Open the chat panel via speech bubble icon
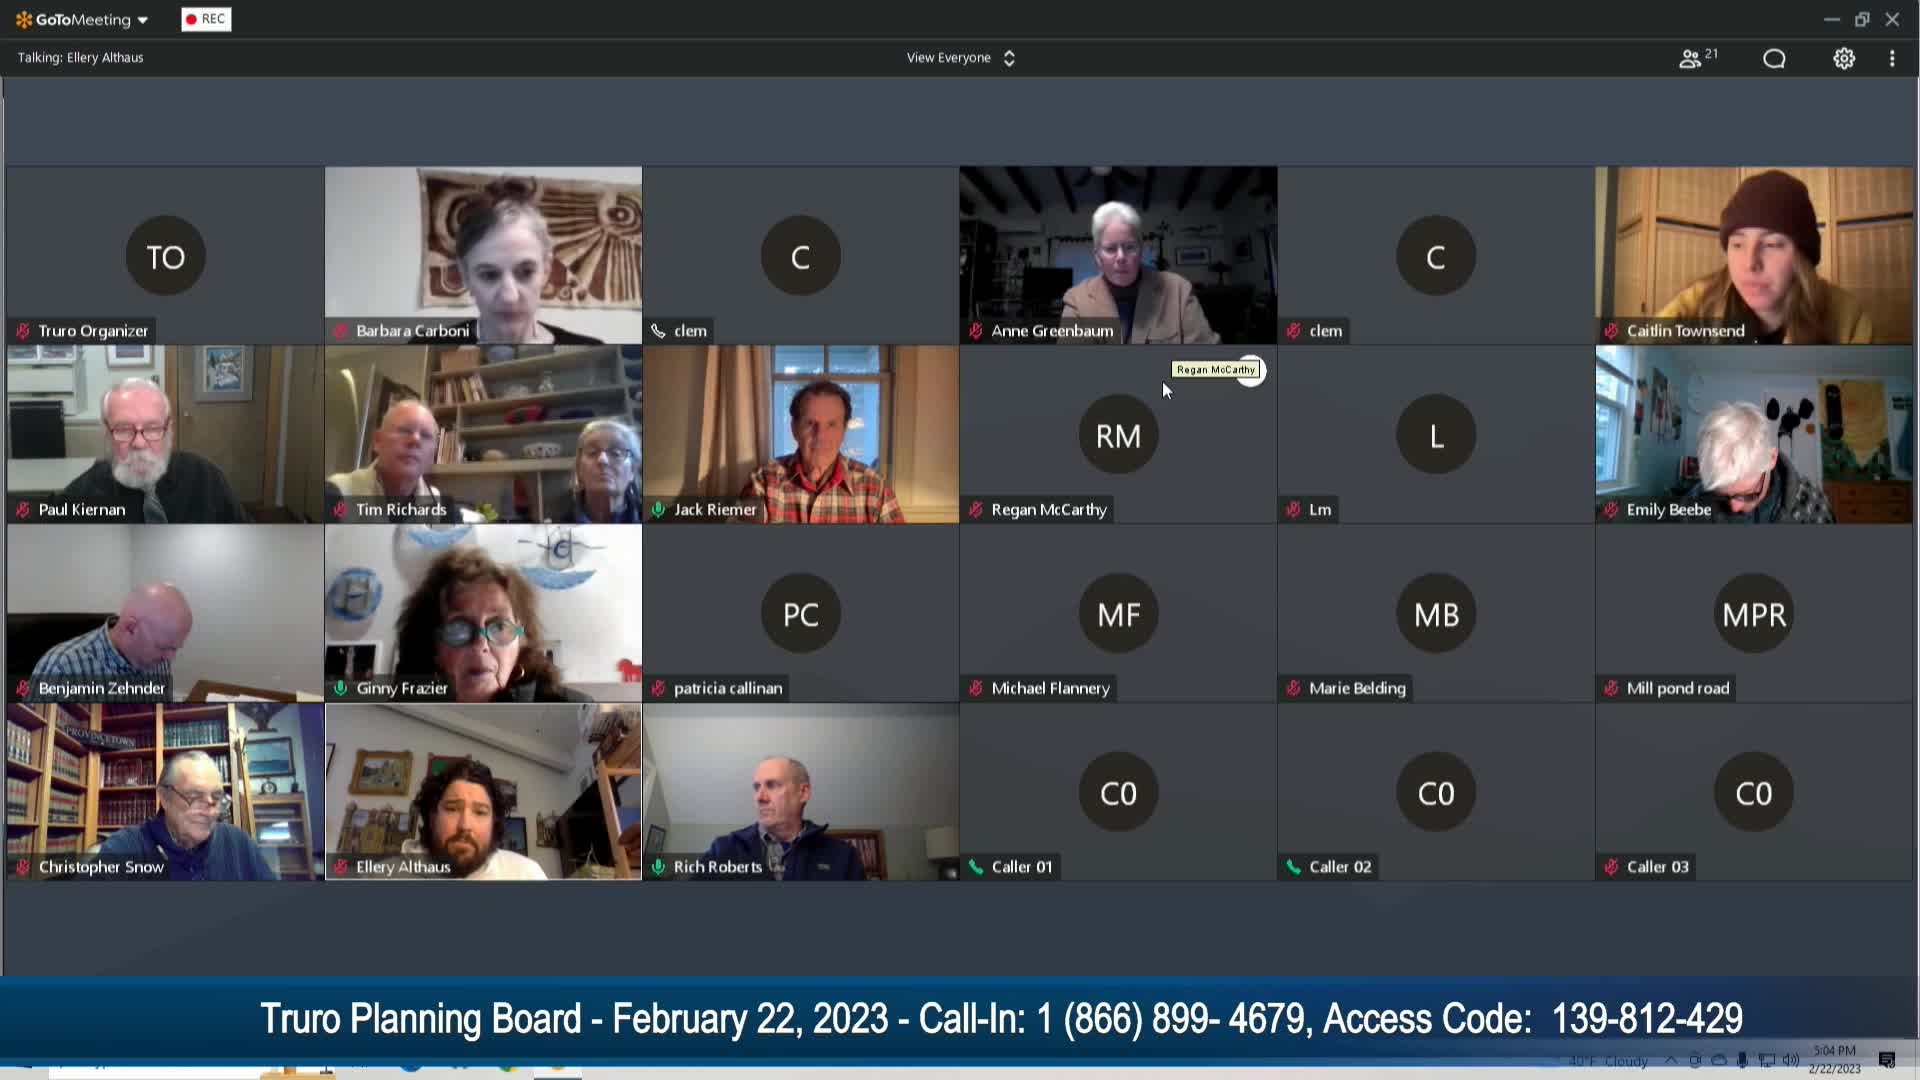Image resolution: width=1920 pixels, height=1080 pixels. pyautogui.click(x=1774, y=57)
